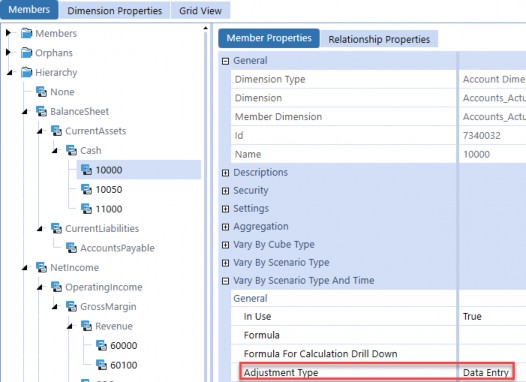Expand the Aggregation section
Image resolution: width=526 pixels, height=382 pixels.
coord(225,227)
